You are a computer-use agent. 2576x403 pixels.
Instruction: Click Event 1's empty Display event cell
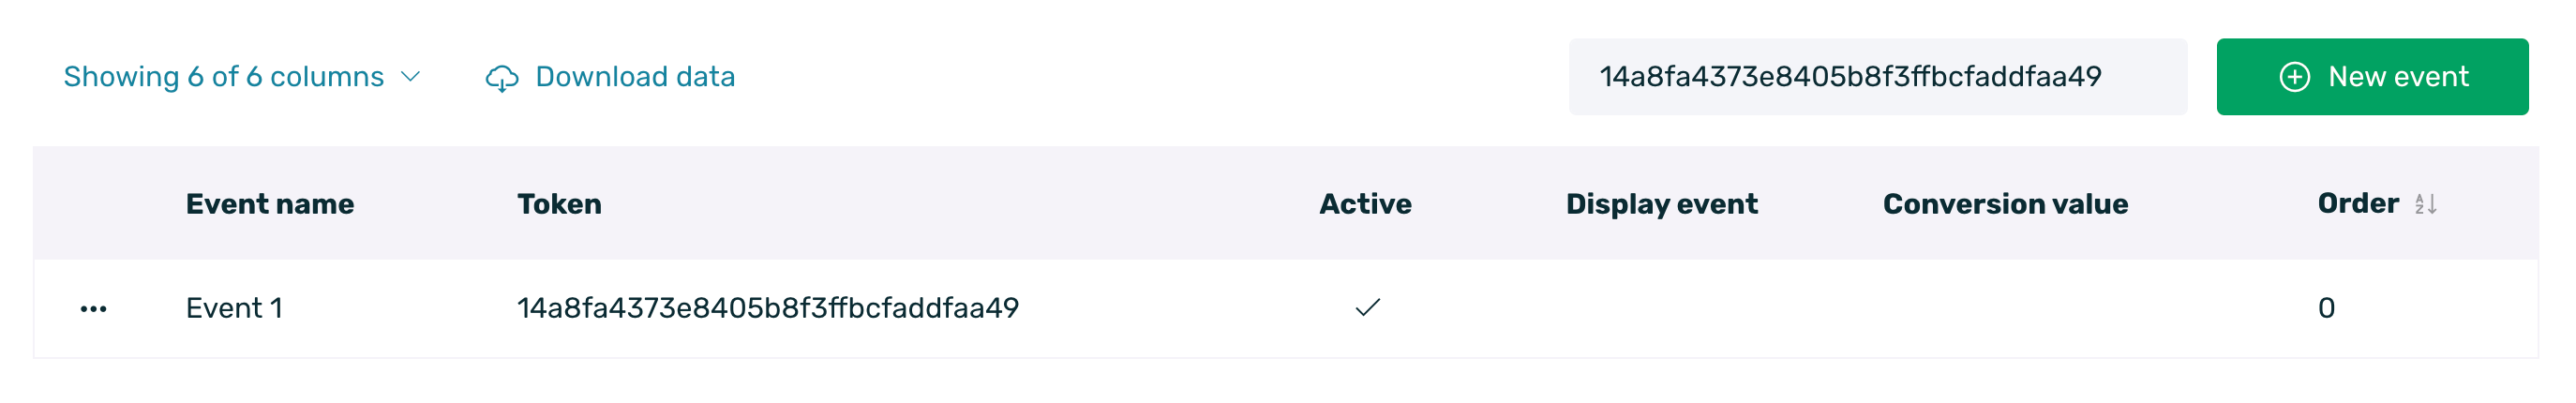pyautogui.click(x=1661, y=308)
